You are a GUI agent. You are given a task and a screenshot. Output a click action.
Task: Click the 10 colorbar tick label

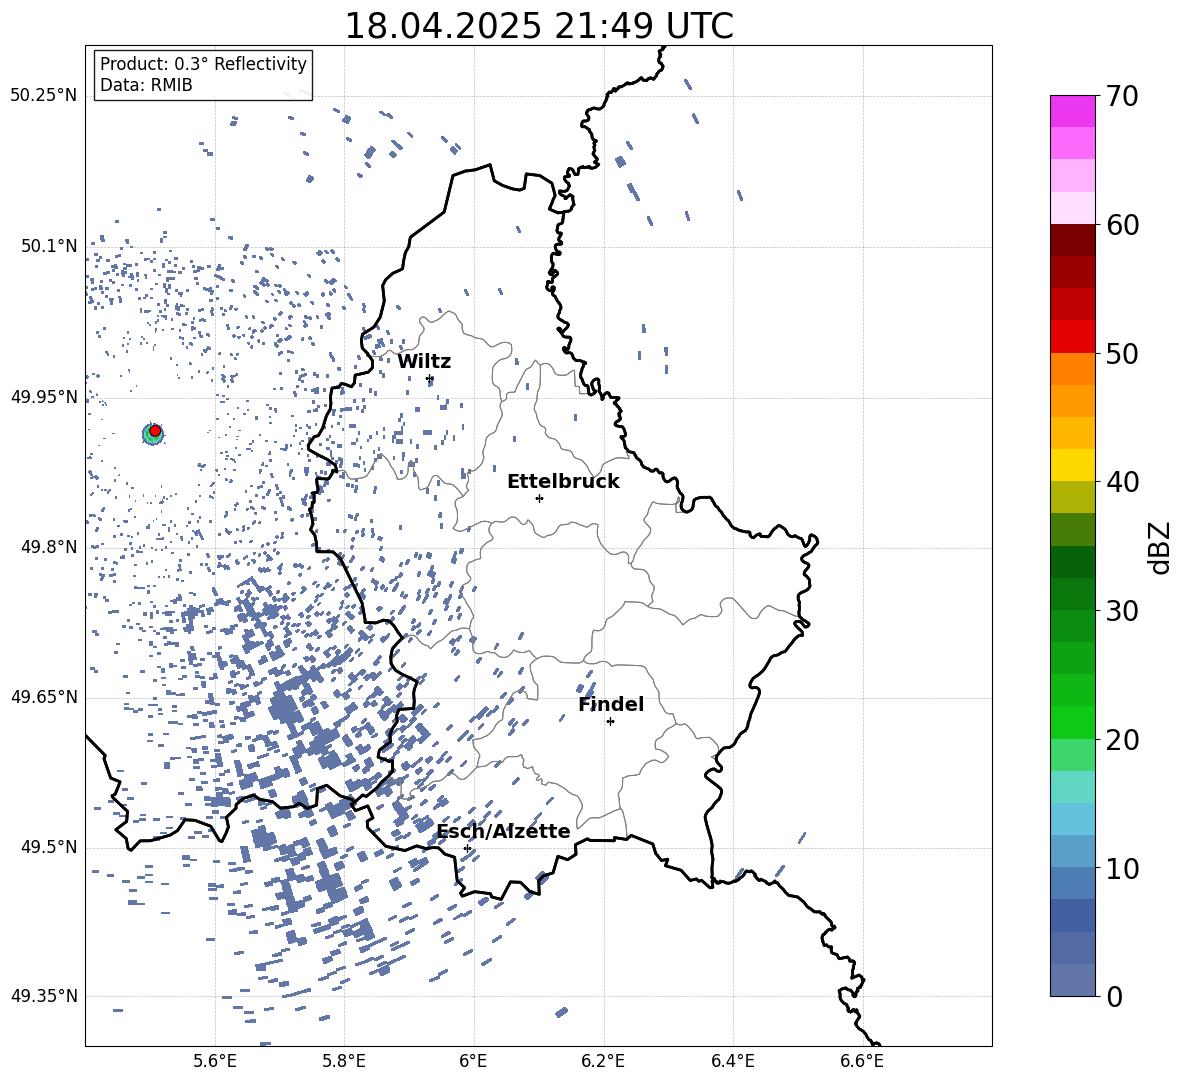click(1122, 869)
